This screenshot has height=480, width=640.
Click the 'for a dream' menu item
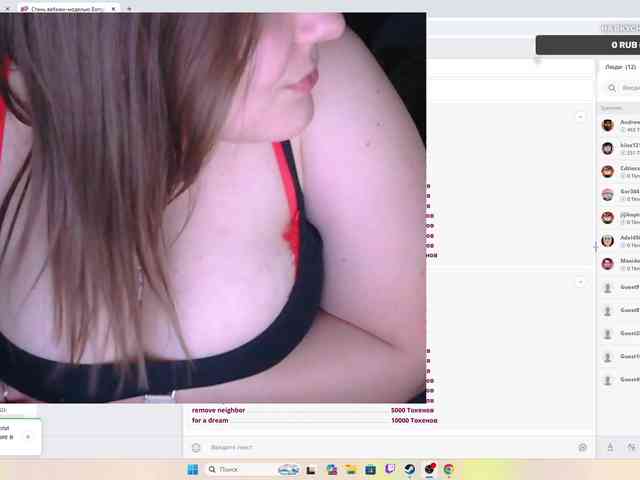[210, 420]
